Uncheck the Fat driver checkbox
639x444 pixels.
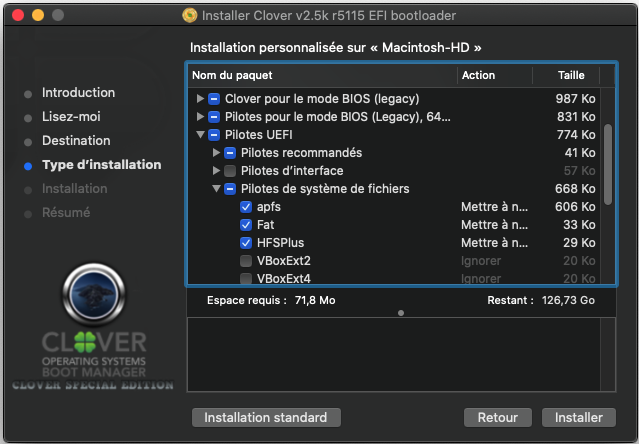(246, 225)
